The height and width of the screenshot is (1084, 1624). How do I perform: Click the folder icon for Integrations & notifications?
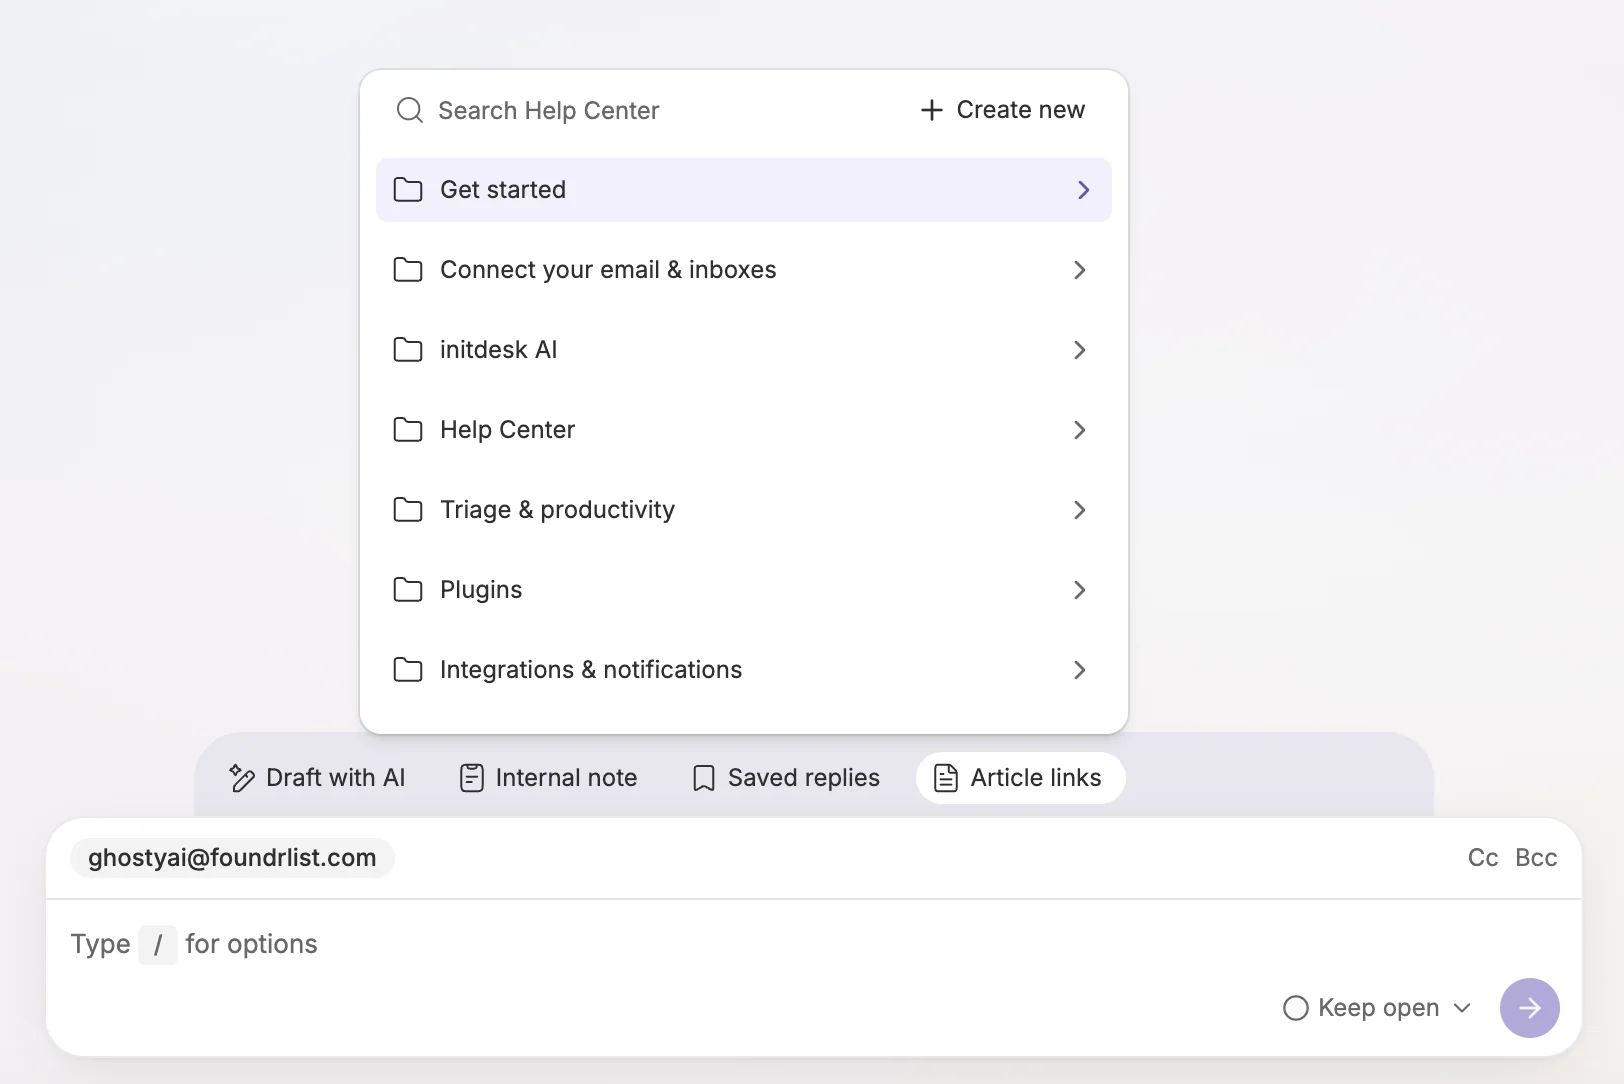pos(408,670)
